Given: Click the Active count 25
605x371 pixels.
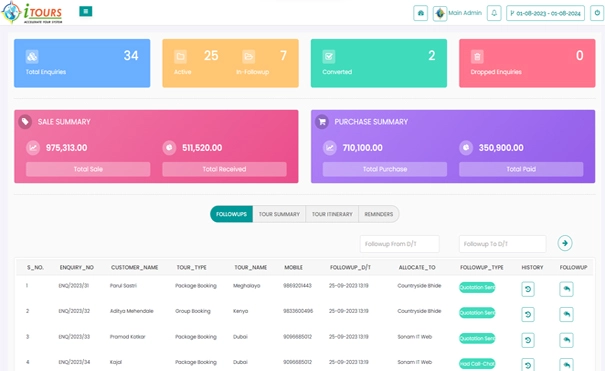Looking at the screenshot, I should 211,56.
